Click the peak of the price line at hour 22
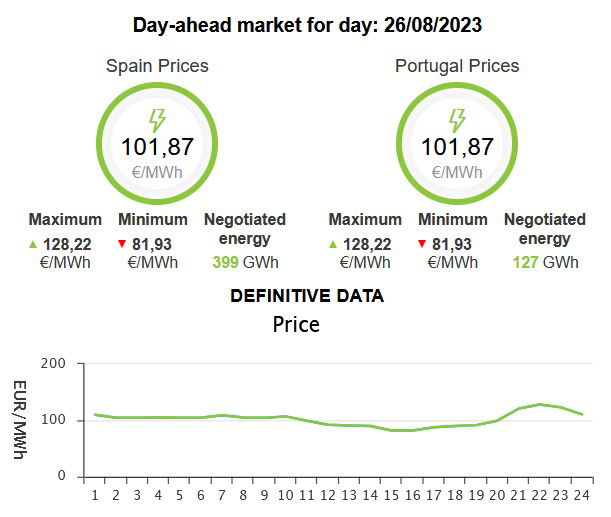This screenshot has height=517, width=611. [x=539, y=404]
